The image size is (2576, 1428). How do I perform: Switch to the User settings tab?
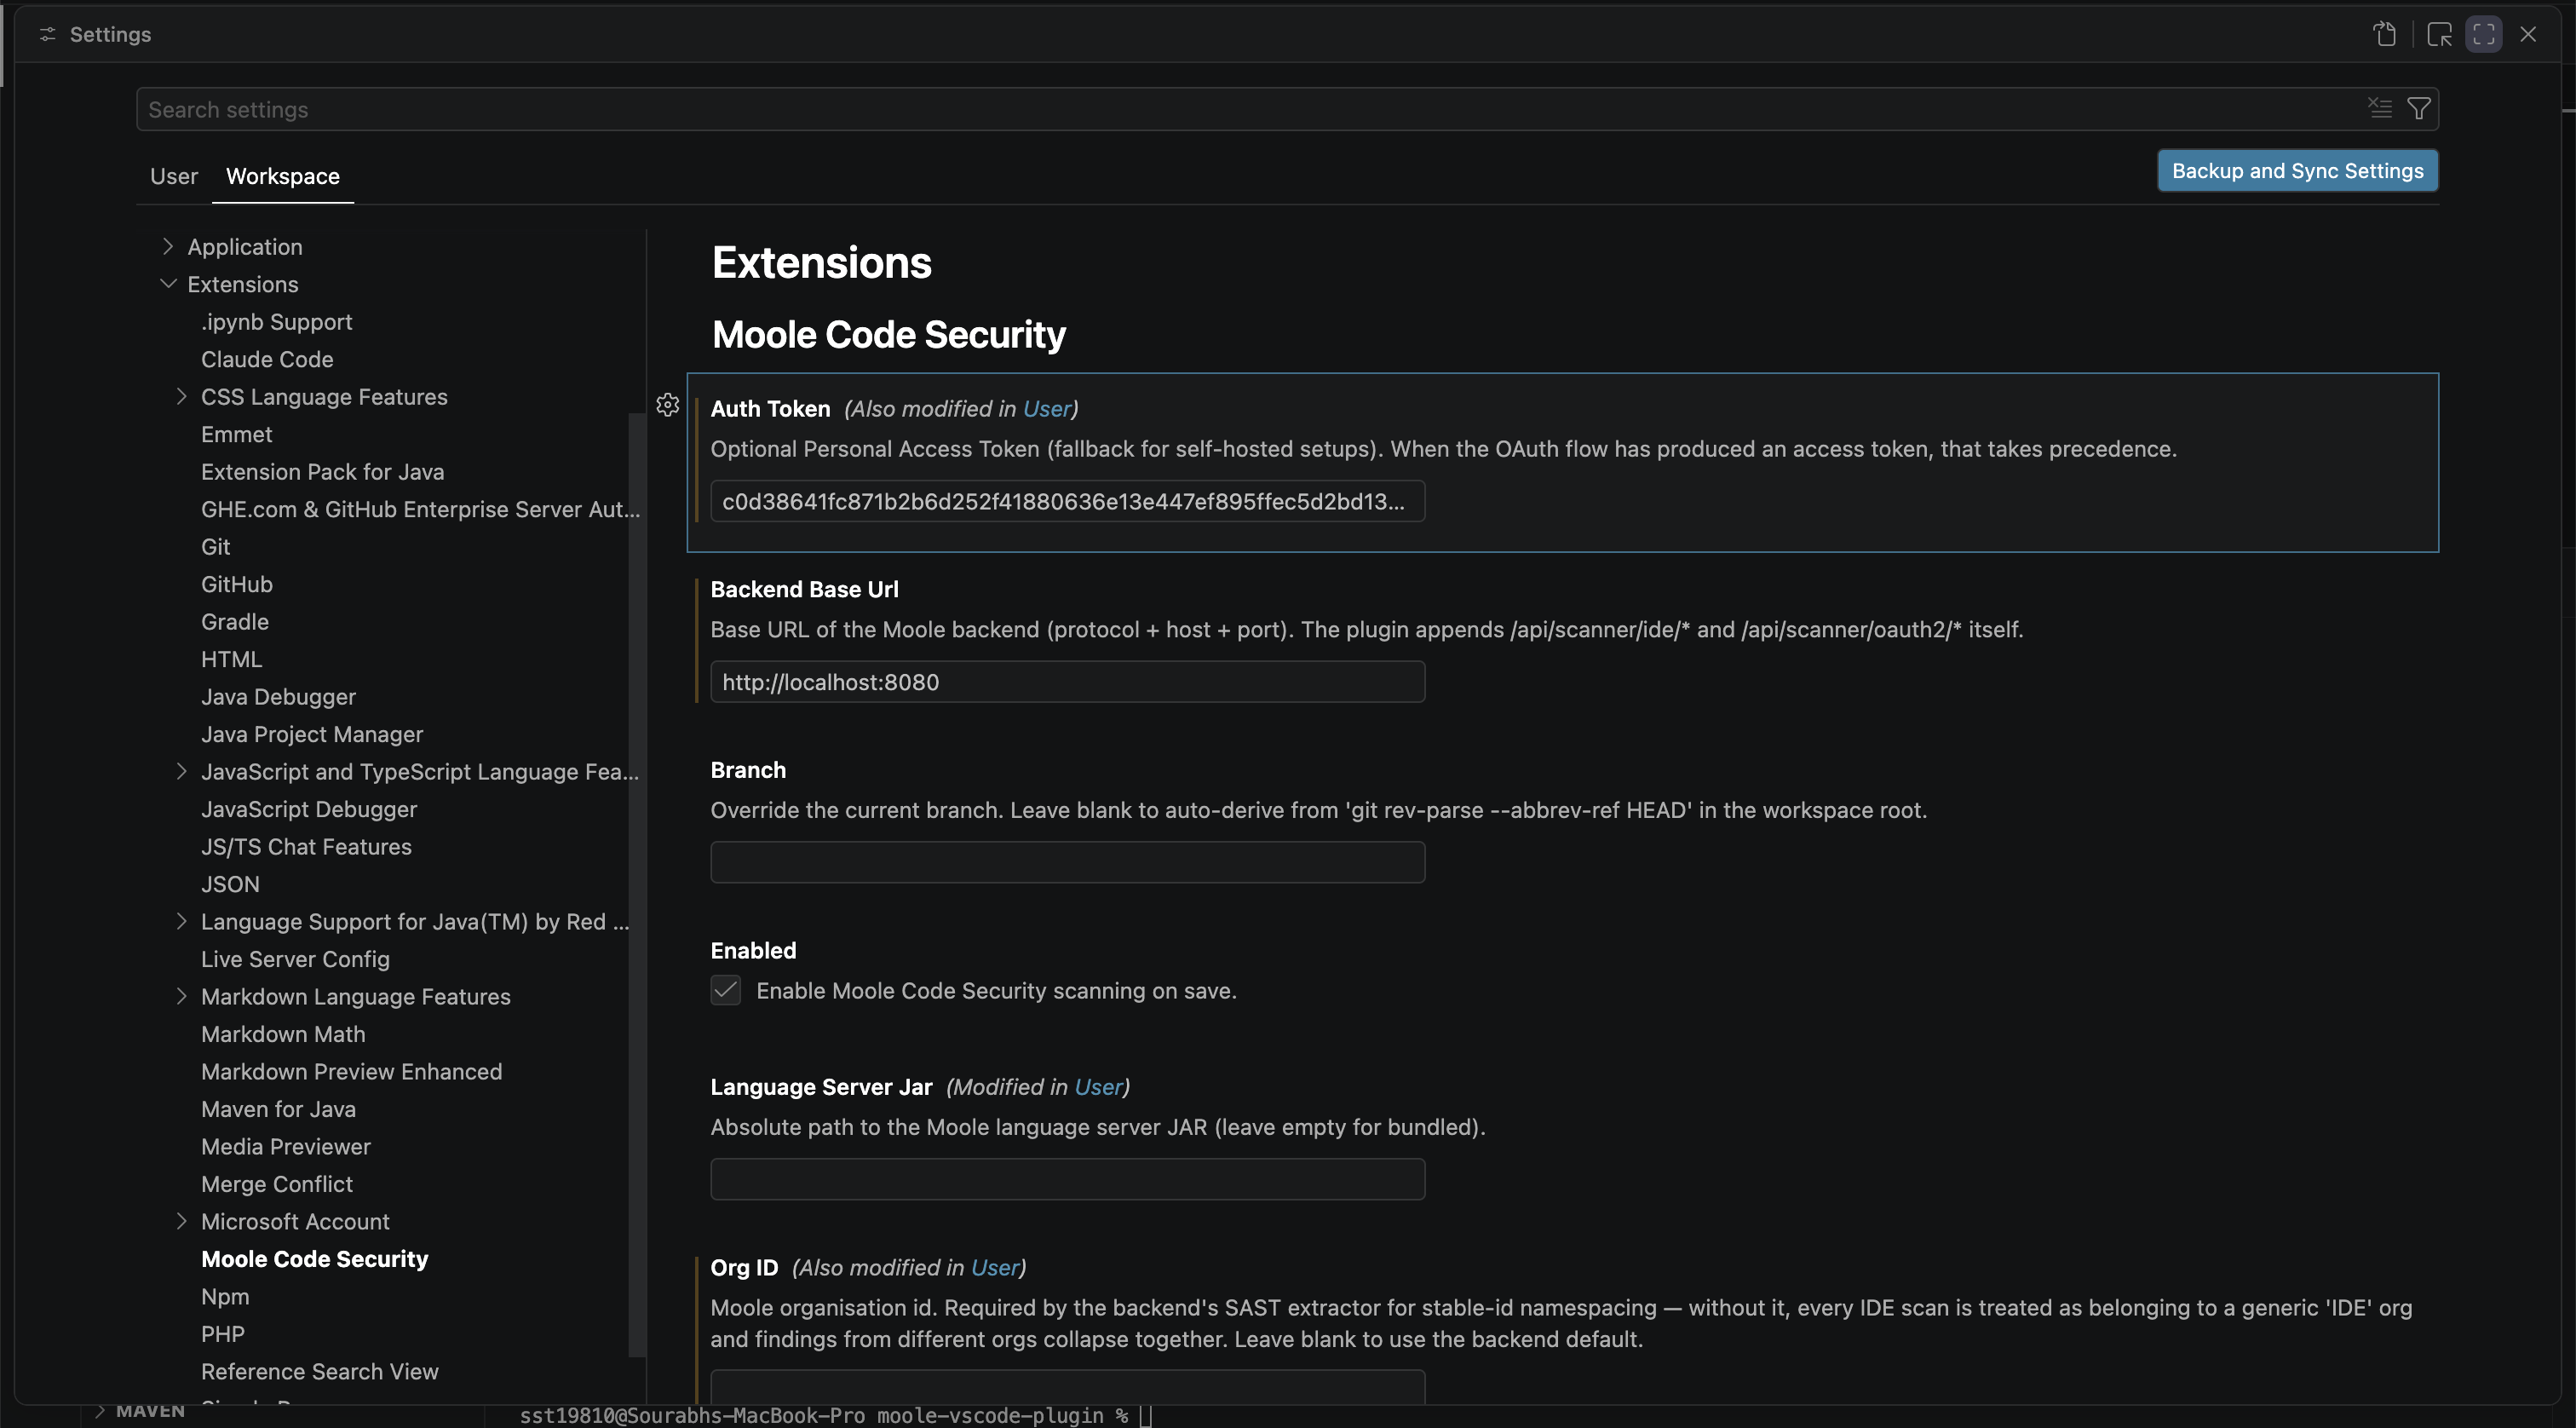coord(174,176)
